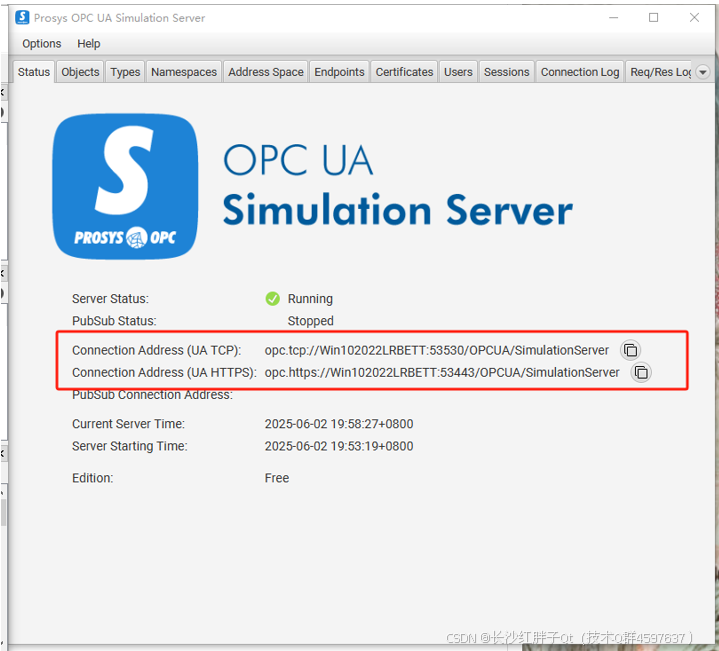The width and height of the screenshot is (719, 651).
Task: Select the Endpoints tab
Action: point(339,72)
